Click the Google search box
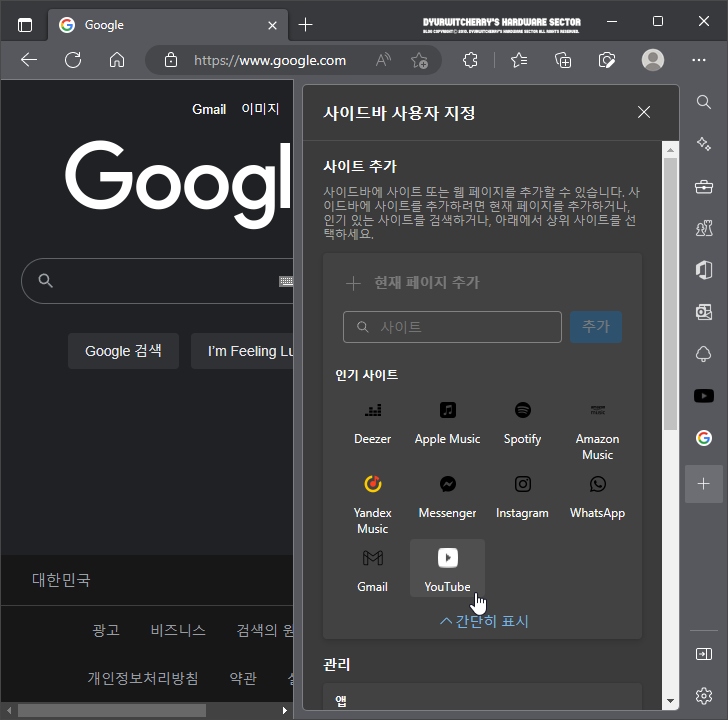This screenshot has height=720, width=728. pos(158,281)
